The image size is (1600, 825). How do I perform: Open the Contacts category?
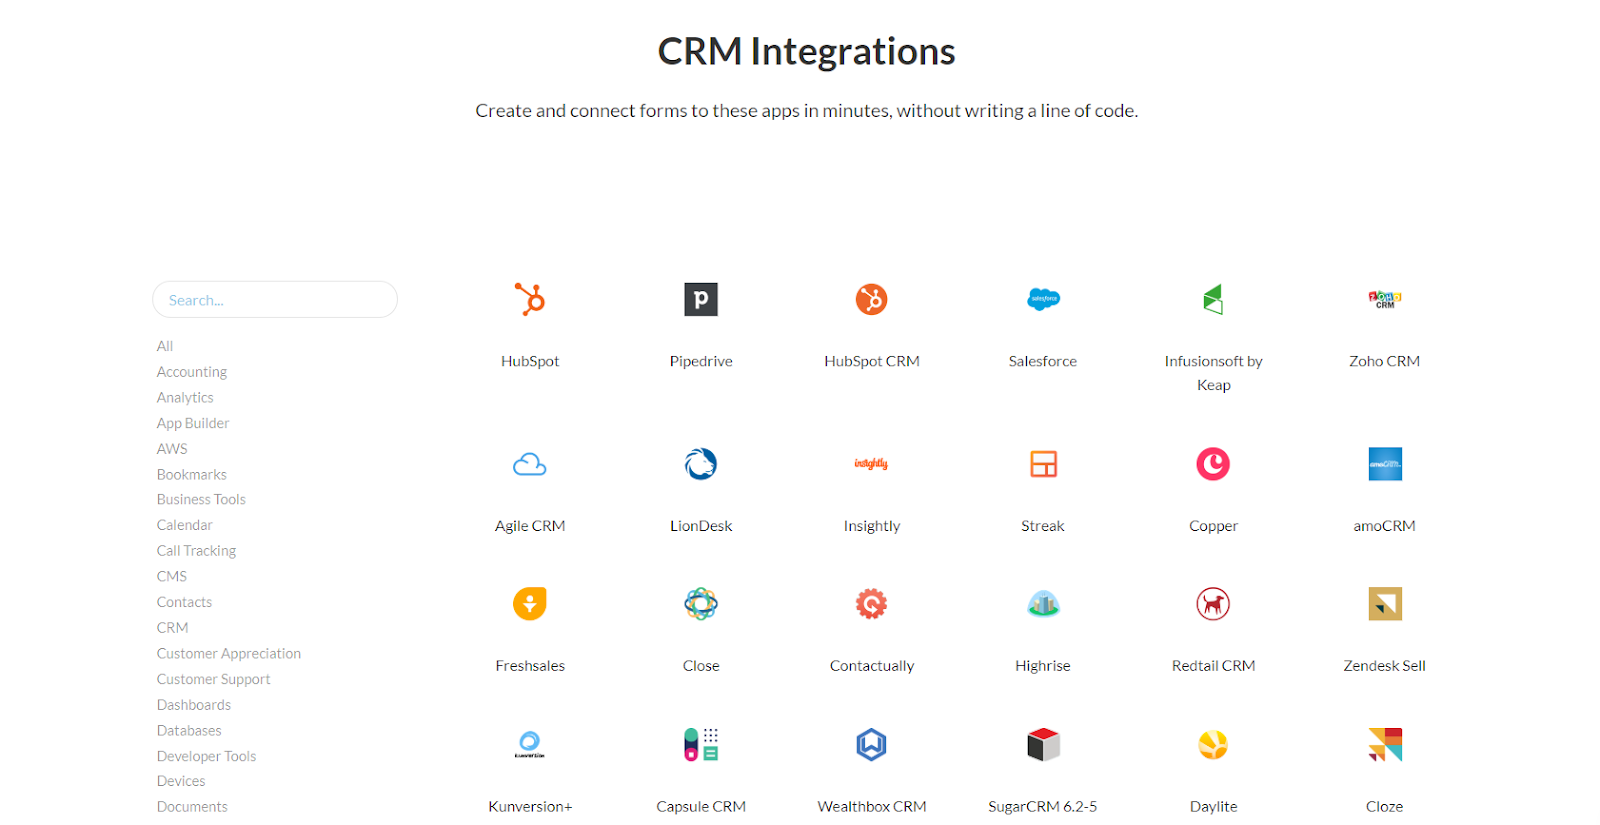coord(185,602)
